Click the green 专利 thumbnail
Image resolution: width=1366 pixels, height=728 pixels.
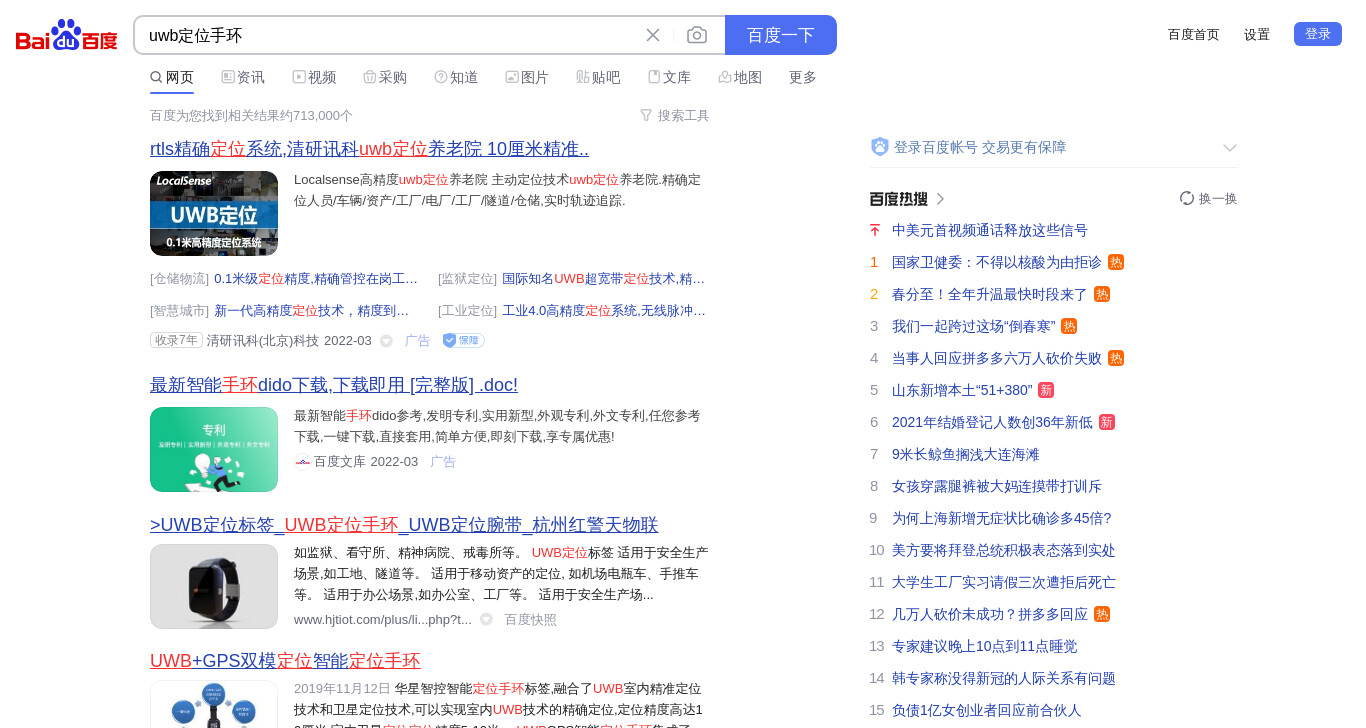tap(214, 449)
